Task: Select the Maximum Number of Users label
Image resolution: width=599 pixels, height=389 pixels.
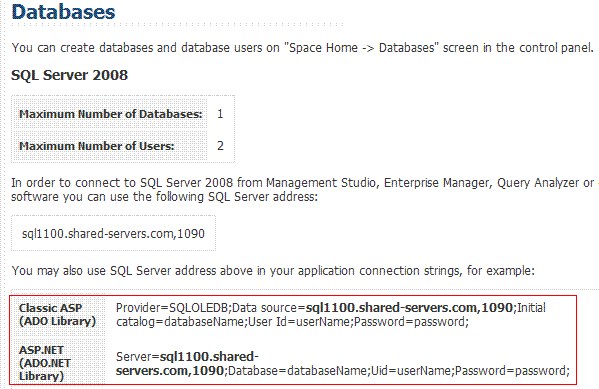Action: 97,146
